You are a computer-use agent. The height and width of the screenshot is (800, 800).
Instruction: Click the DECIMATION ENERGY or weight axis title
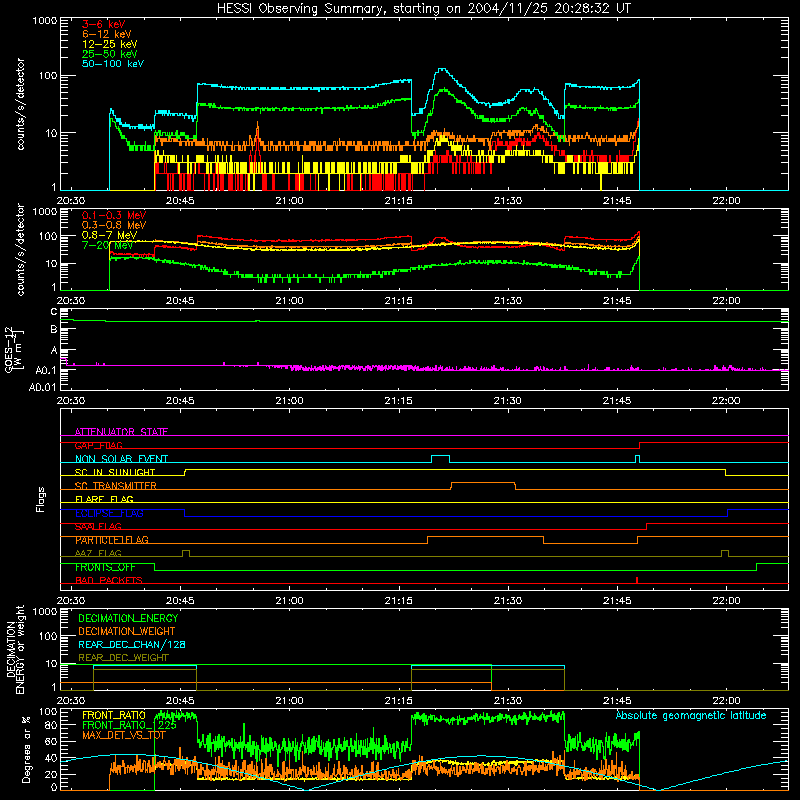(15, 649)
